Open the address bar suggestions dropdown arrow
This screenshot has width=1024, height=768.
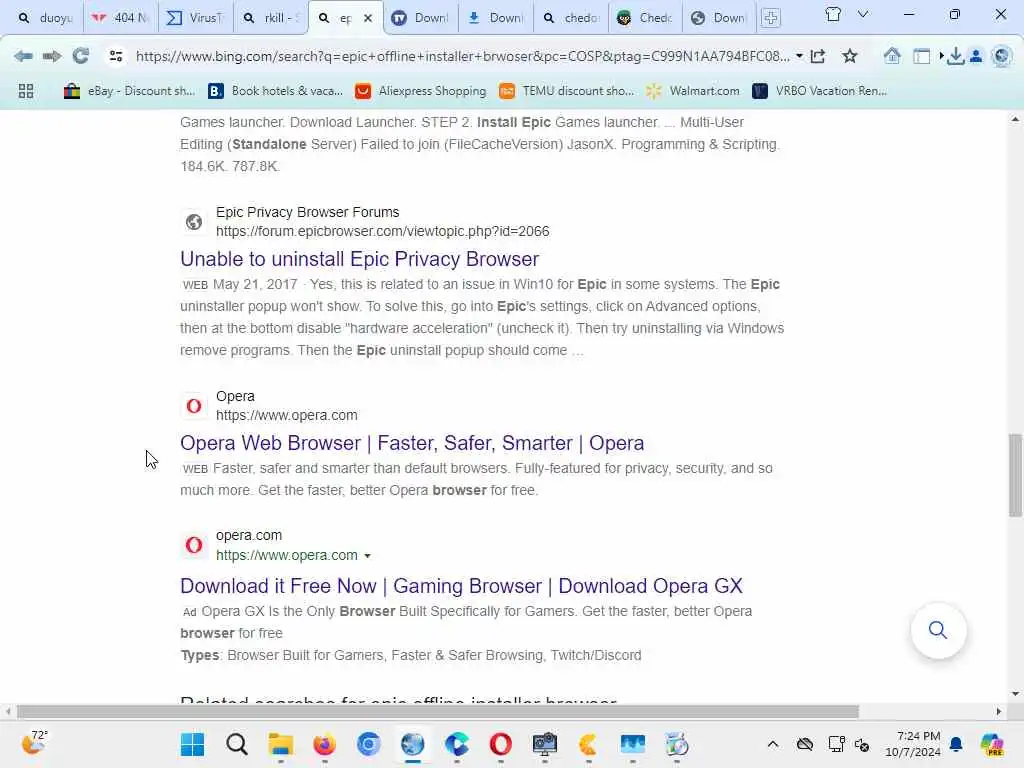(x=799, y=56)
